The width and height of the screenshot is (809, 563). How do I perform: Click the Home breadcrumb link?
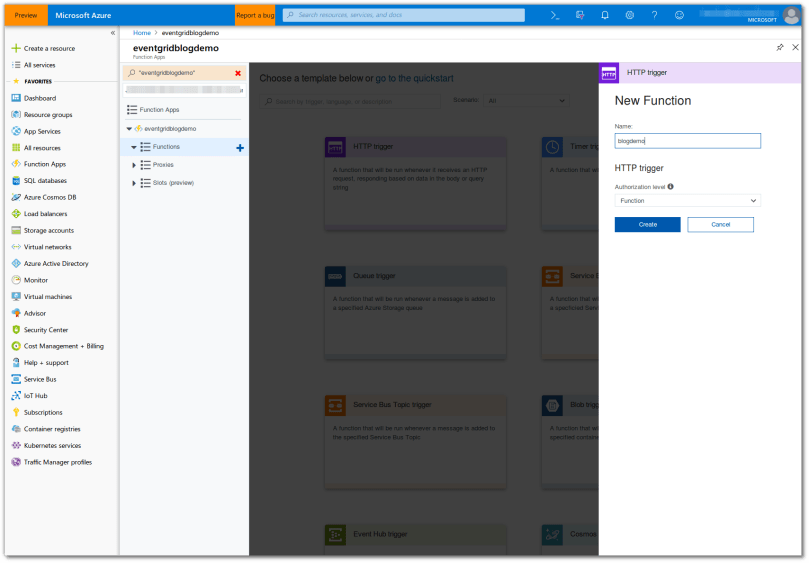click(142, 33)
